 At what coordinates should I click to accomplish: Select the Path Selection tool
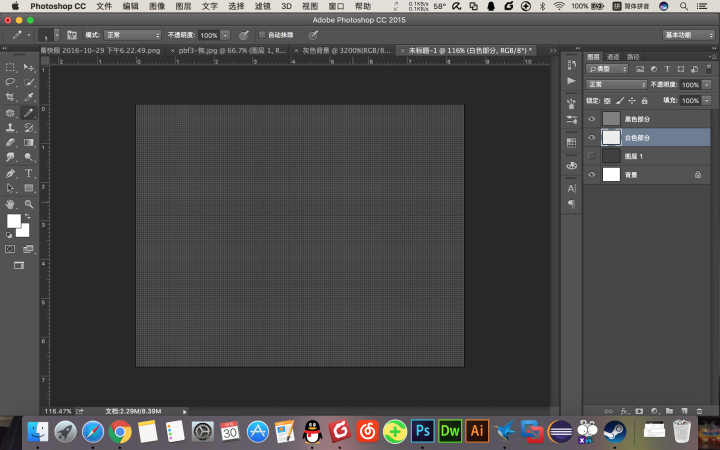(x=10, y=188)
